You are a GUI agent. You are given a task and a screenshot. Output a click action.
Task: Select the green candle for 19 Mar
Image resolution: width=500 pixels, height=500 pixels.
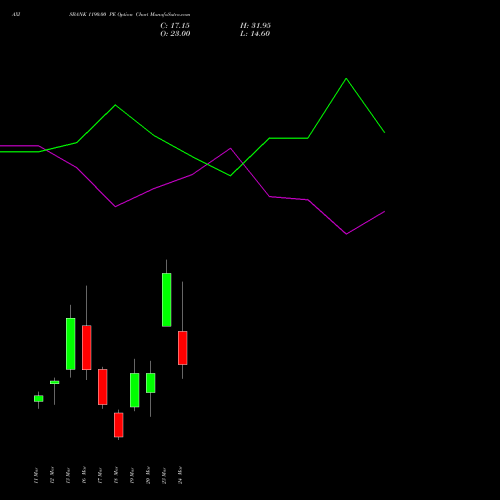point(135,390)
